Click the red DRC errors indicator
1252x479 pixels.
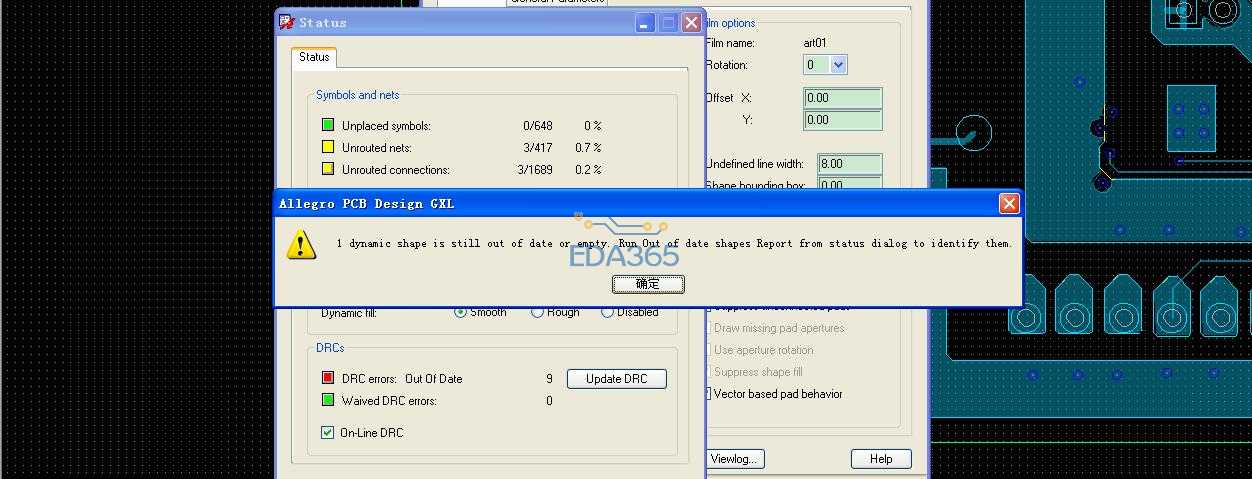328,378
